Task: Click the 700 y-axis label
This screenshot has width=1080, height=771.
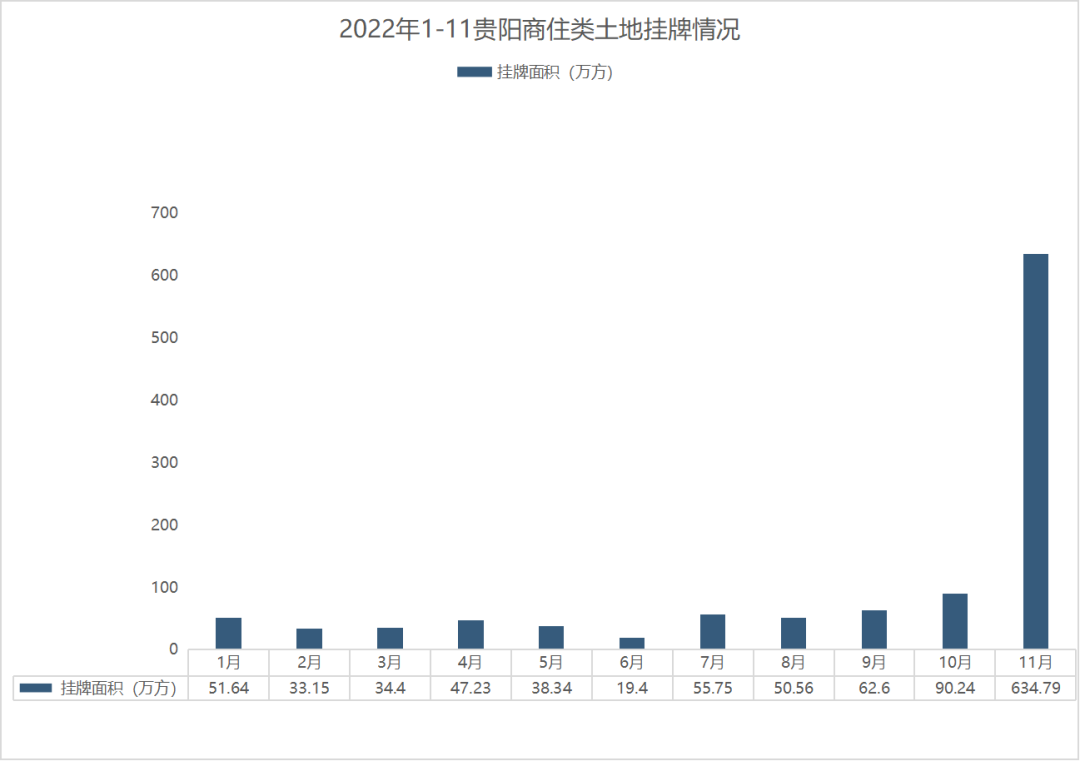Action: (165, 212)
